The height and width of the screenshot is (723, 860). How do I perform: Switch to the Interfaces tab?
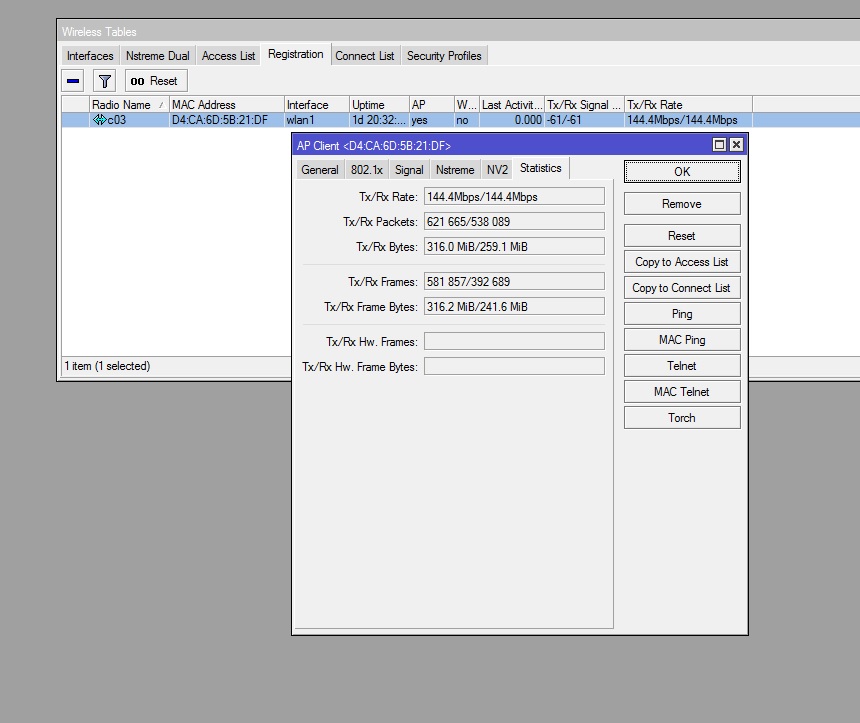[90, 56]
